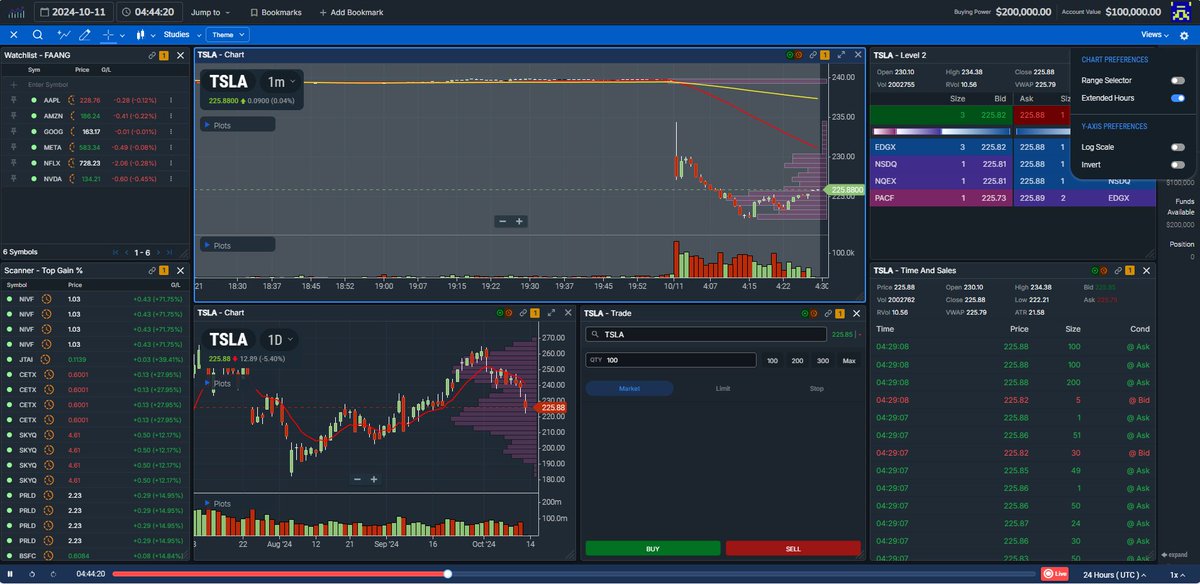Set quantity to 100 preset button
The image size is (1200, 584).
772,360
